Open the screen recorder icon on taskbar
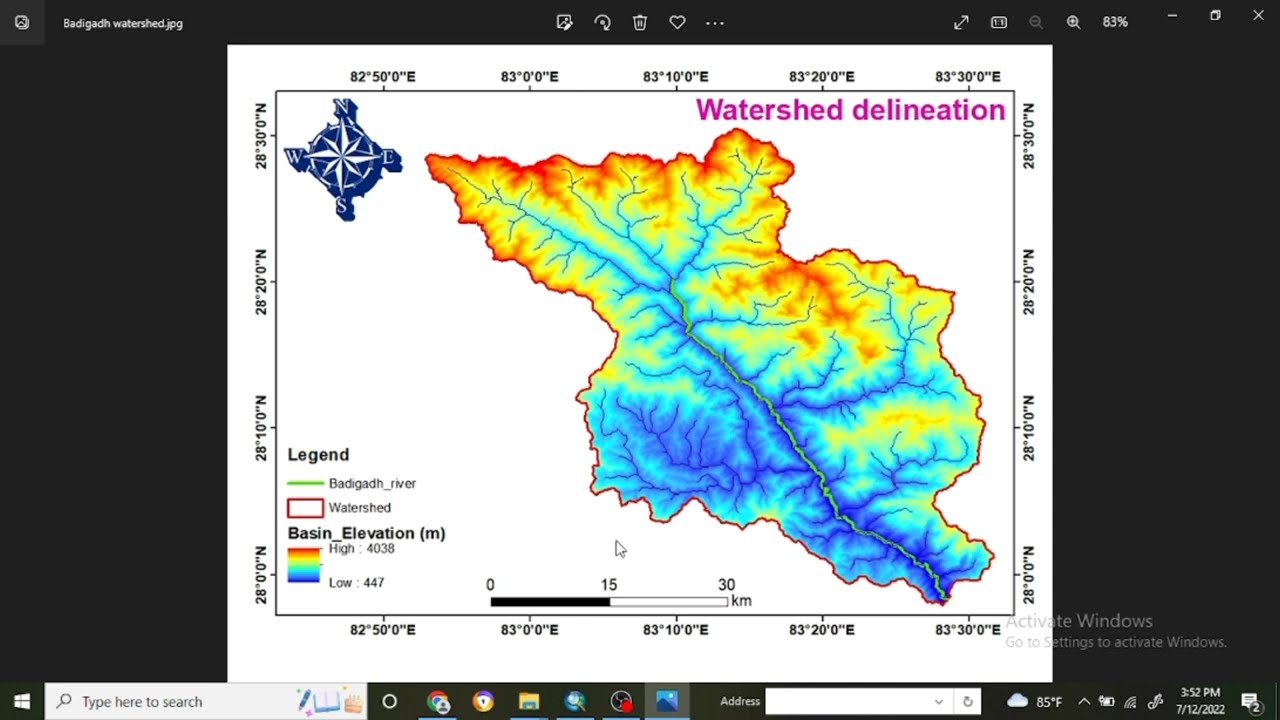Viewport: 1280px width, 720px height. click(x=621, y=701)
